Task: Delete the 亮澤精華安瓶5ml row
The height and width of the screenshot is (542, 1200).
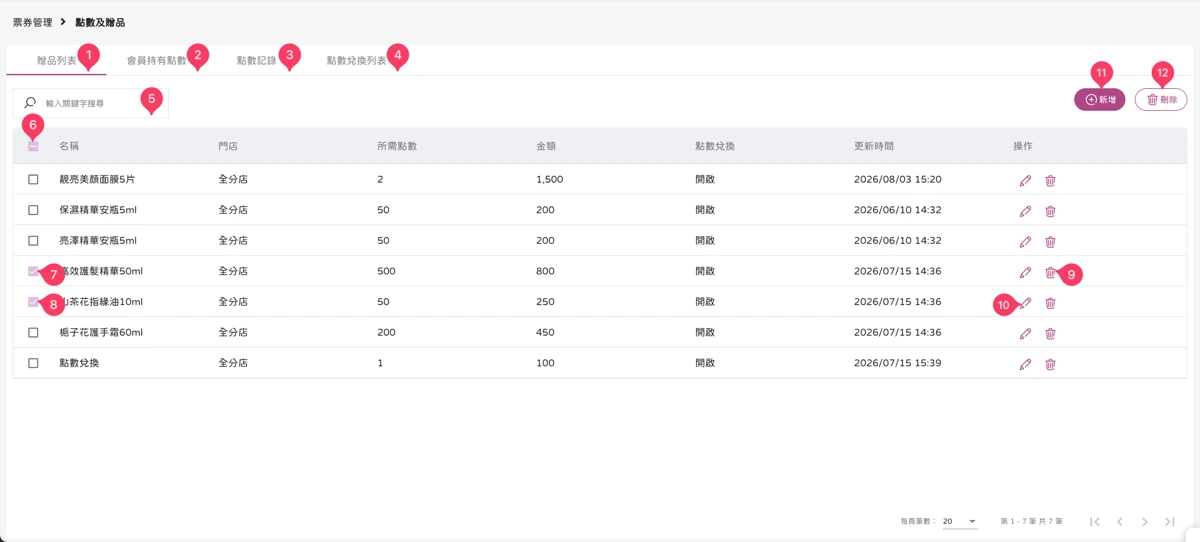Action: tap(1050, 242)
